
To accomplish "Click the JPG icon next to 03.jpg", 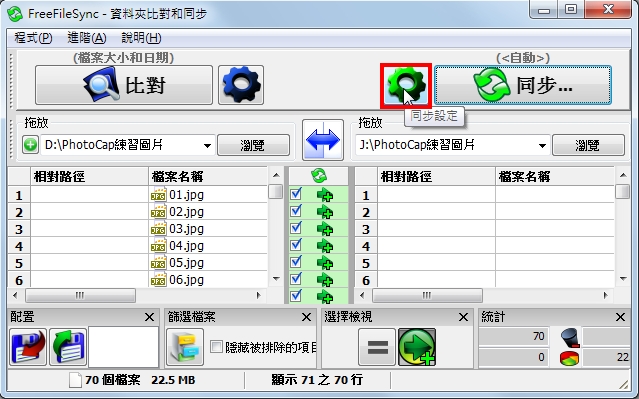I will 159,229.
